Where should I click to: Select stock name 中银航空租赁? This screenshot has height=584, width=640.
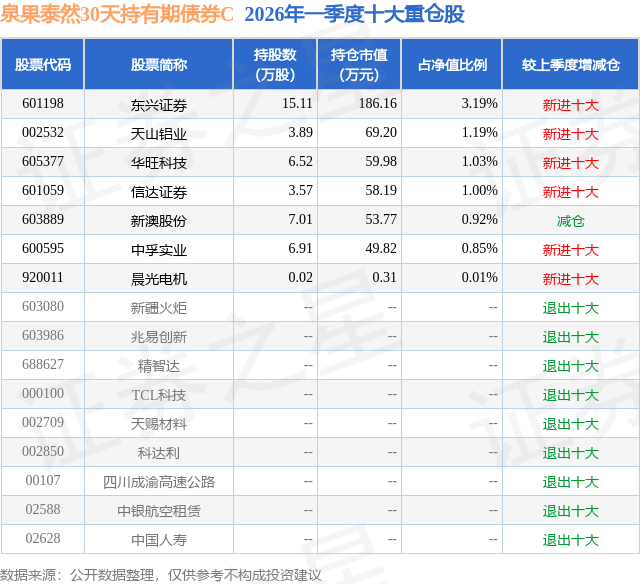pos(159,511)
